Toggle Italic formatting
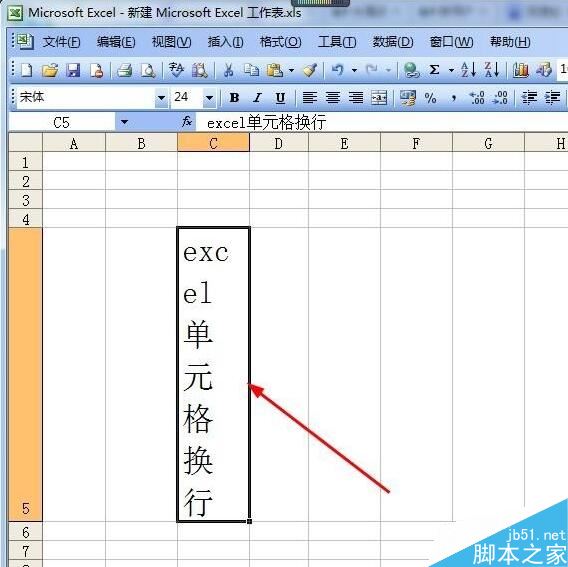This screenshot has width=568, height=567. coord(257,97)
